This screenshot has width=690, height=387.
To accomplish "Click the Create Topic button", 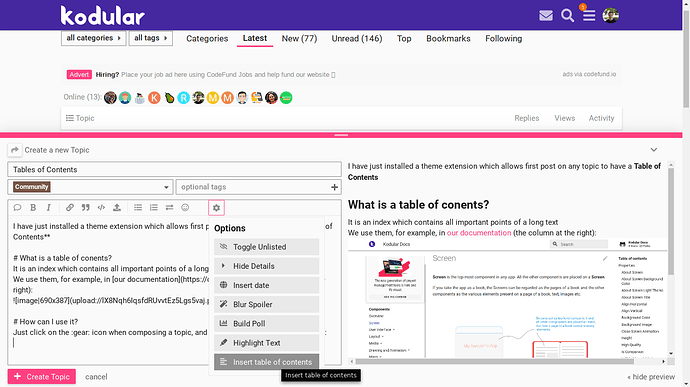I will [42, 377].
